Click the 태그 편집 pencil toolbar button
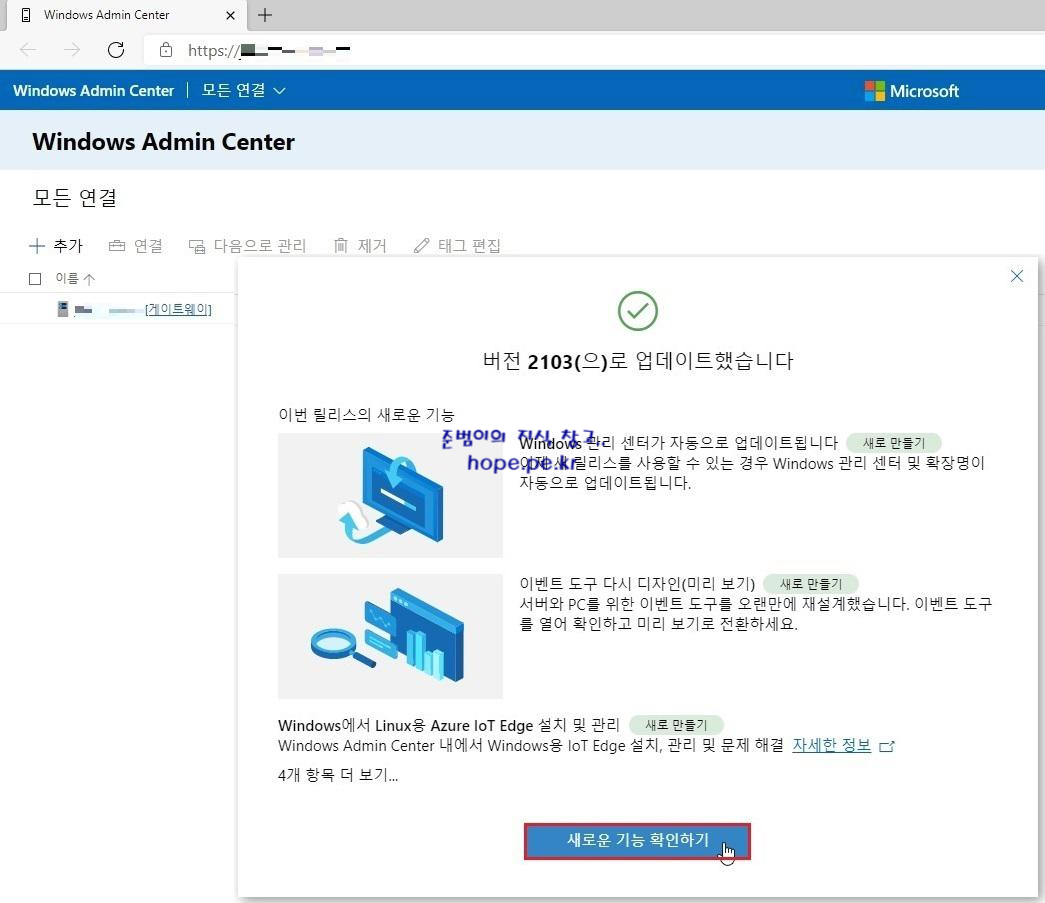This screenshot has height=903, width=1045. pyautogui.click(x=457, y=246)
